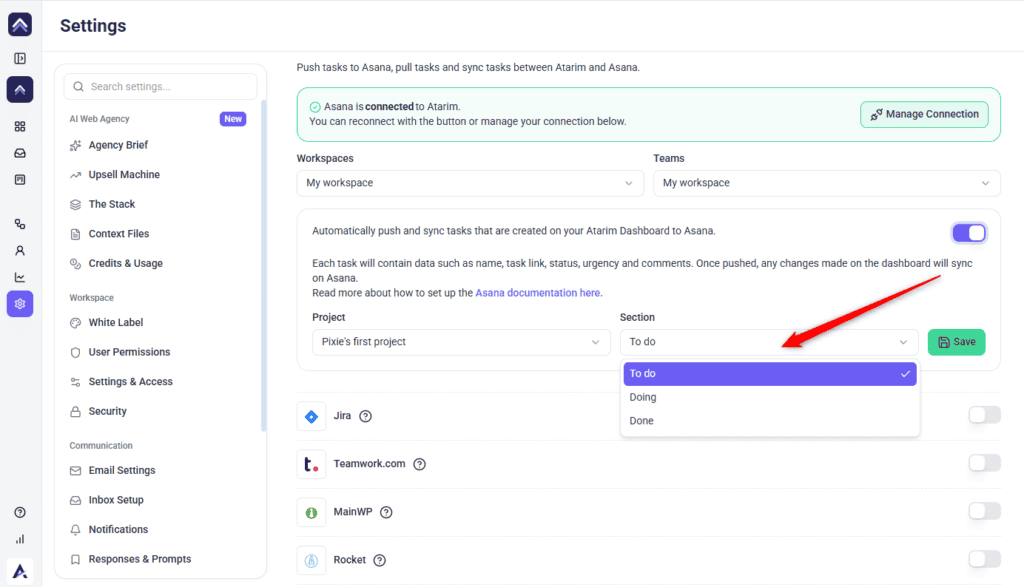Expand the Teams dropdown
The height and width of the screenshot is (587, 1024).
[x=827, y=183]
